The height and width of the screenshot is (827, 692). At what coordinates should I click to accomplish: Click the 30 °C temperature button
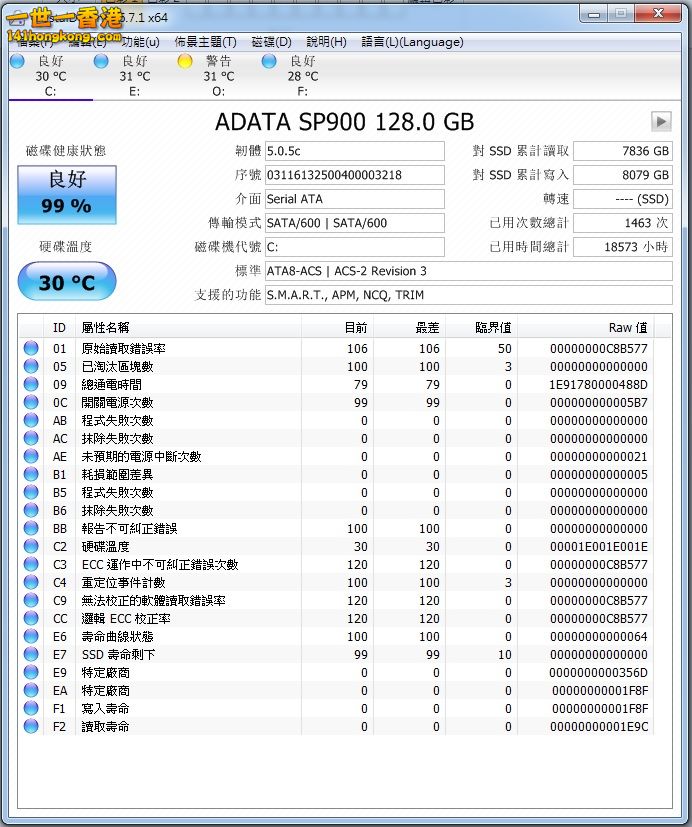pos(67,282)
